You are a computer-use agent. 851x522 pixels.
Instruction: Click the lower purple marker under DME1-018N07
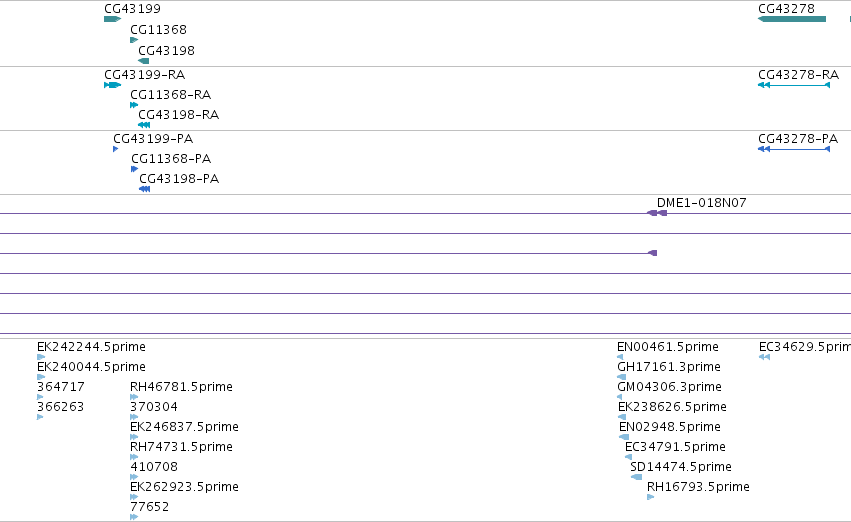(652, 253)
